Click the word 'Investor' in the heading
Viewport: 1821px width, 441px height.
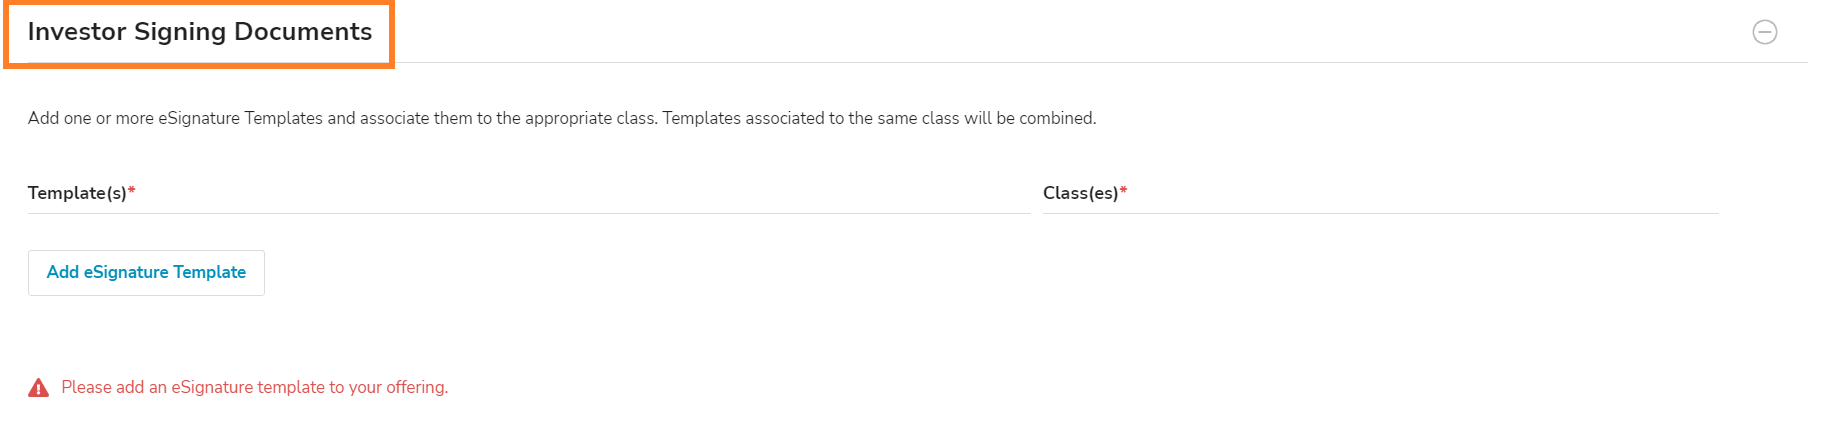[x=77, y=32]
